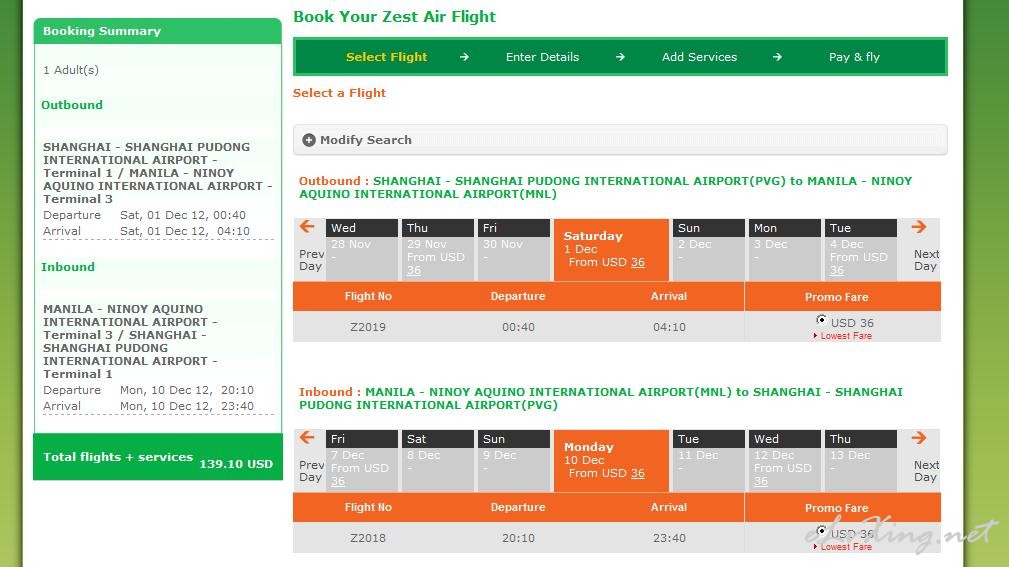Select USD 36 promo fare for flight Z2019
Viewport: 1009px width, 567px height.
[821, 319]
